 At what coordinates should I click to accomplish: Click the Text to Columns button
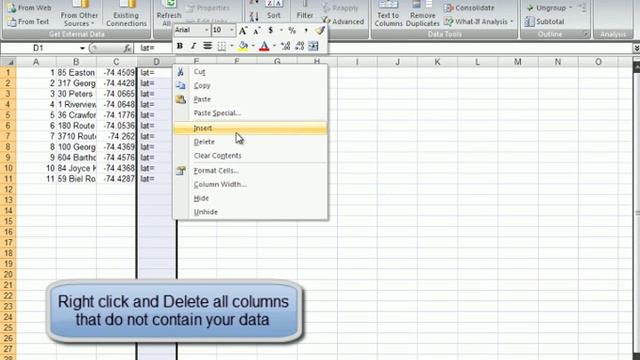coord(388,14)
